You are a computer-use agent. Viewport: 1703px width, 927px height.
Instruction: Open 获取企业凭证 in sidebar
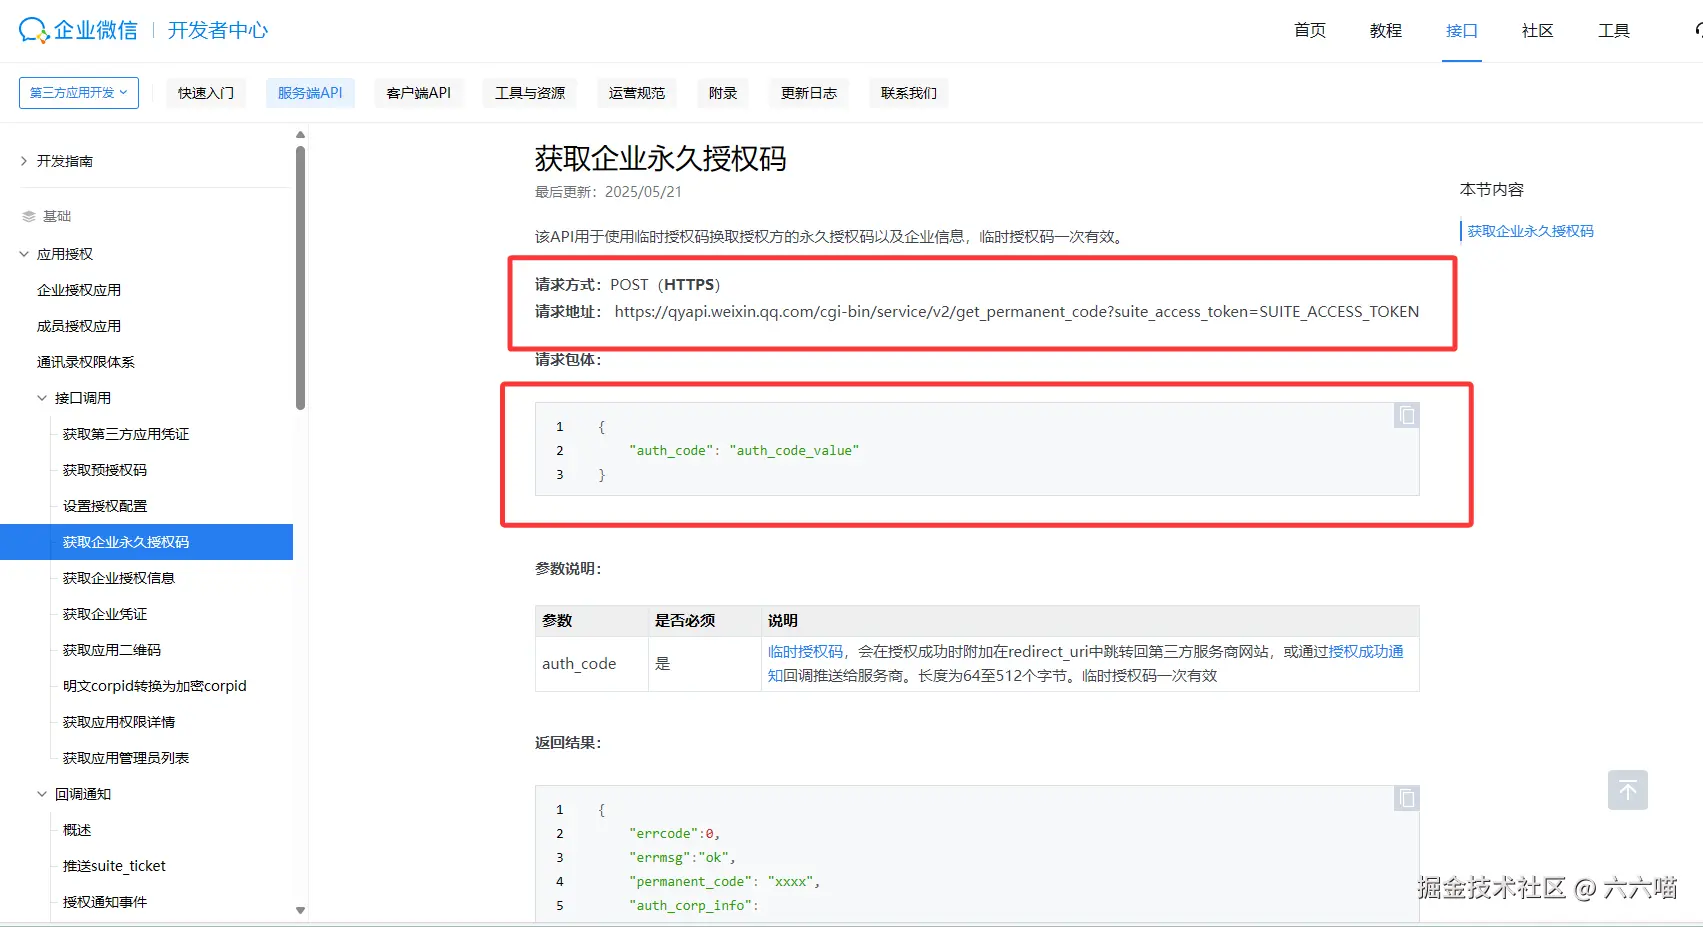(105, 614)
